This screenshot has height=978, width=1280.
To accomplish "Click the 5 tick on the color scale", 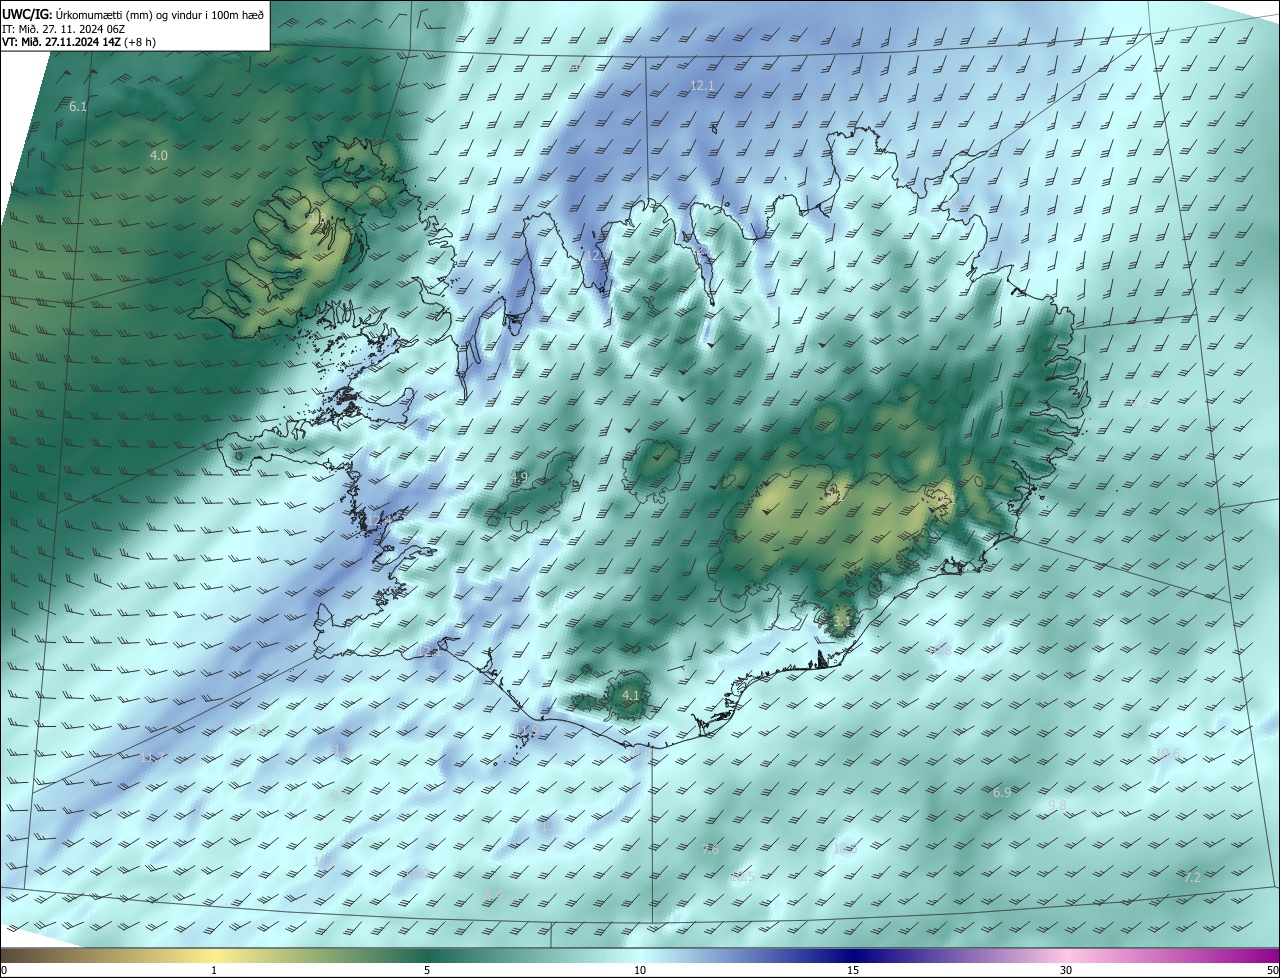I will 427,970.
